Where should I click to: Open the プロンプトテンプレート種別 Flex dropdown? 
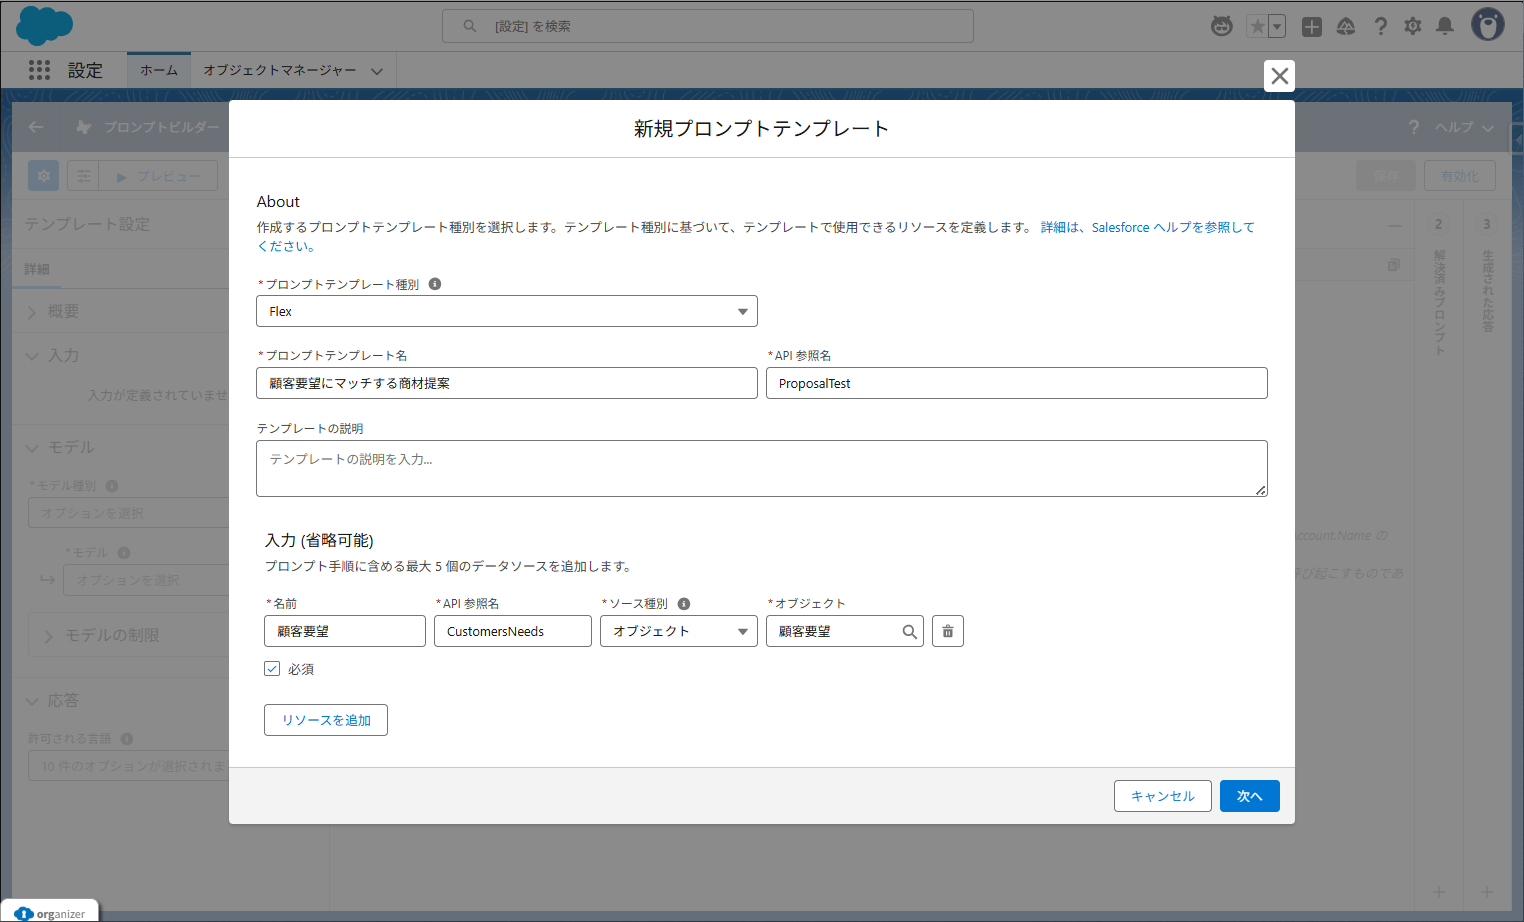point(506,311)
